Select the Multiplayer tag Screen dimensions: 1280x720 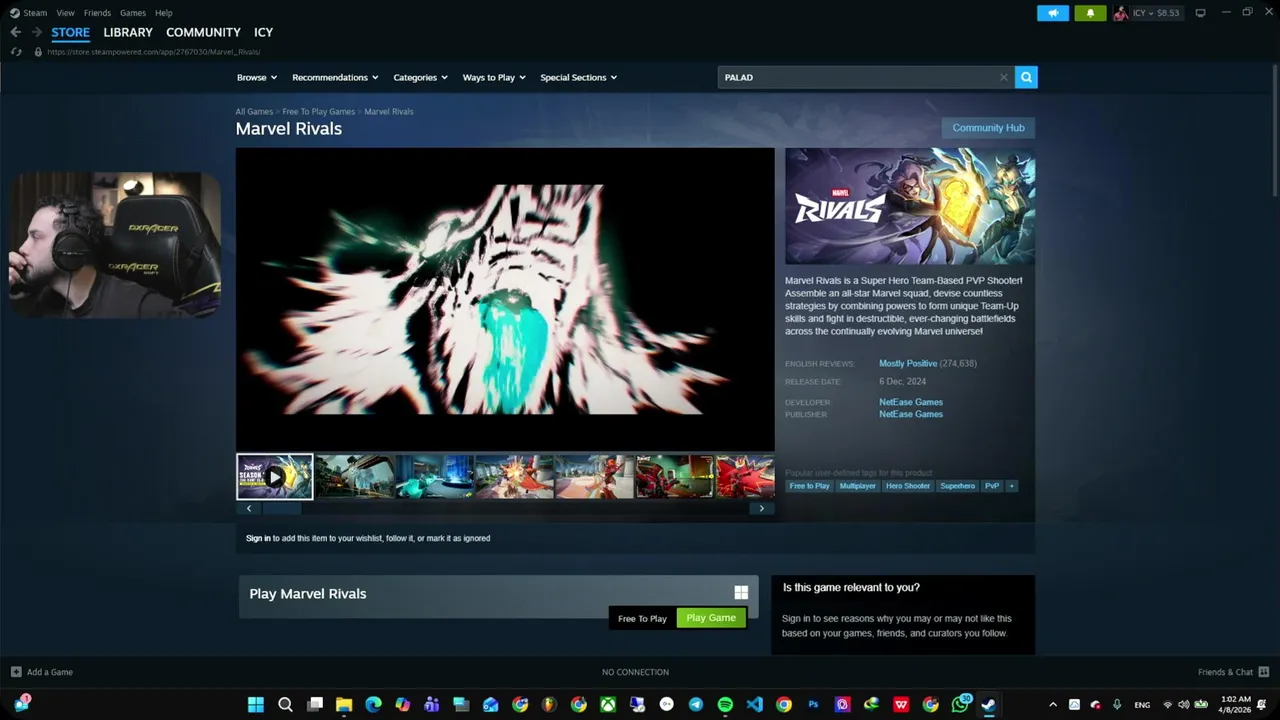pyautogui.click(x=858, y=486)
